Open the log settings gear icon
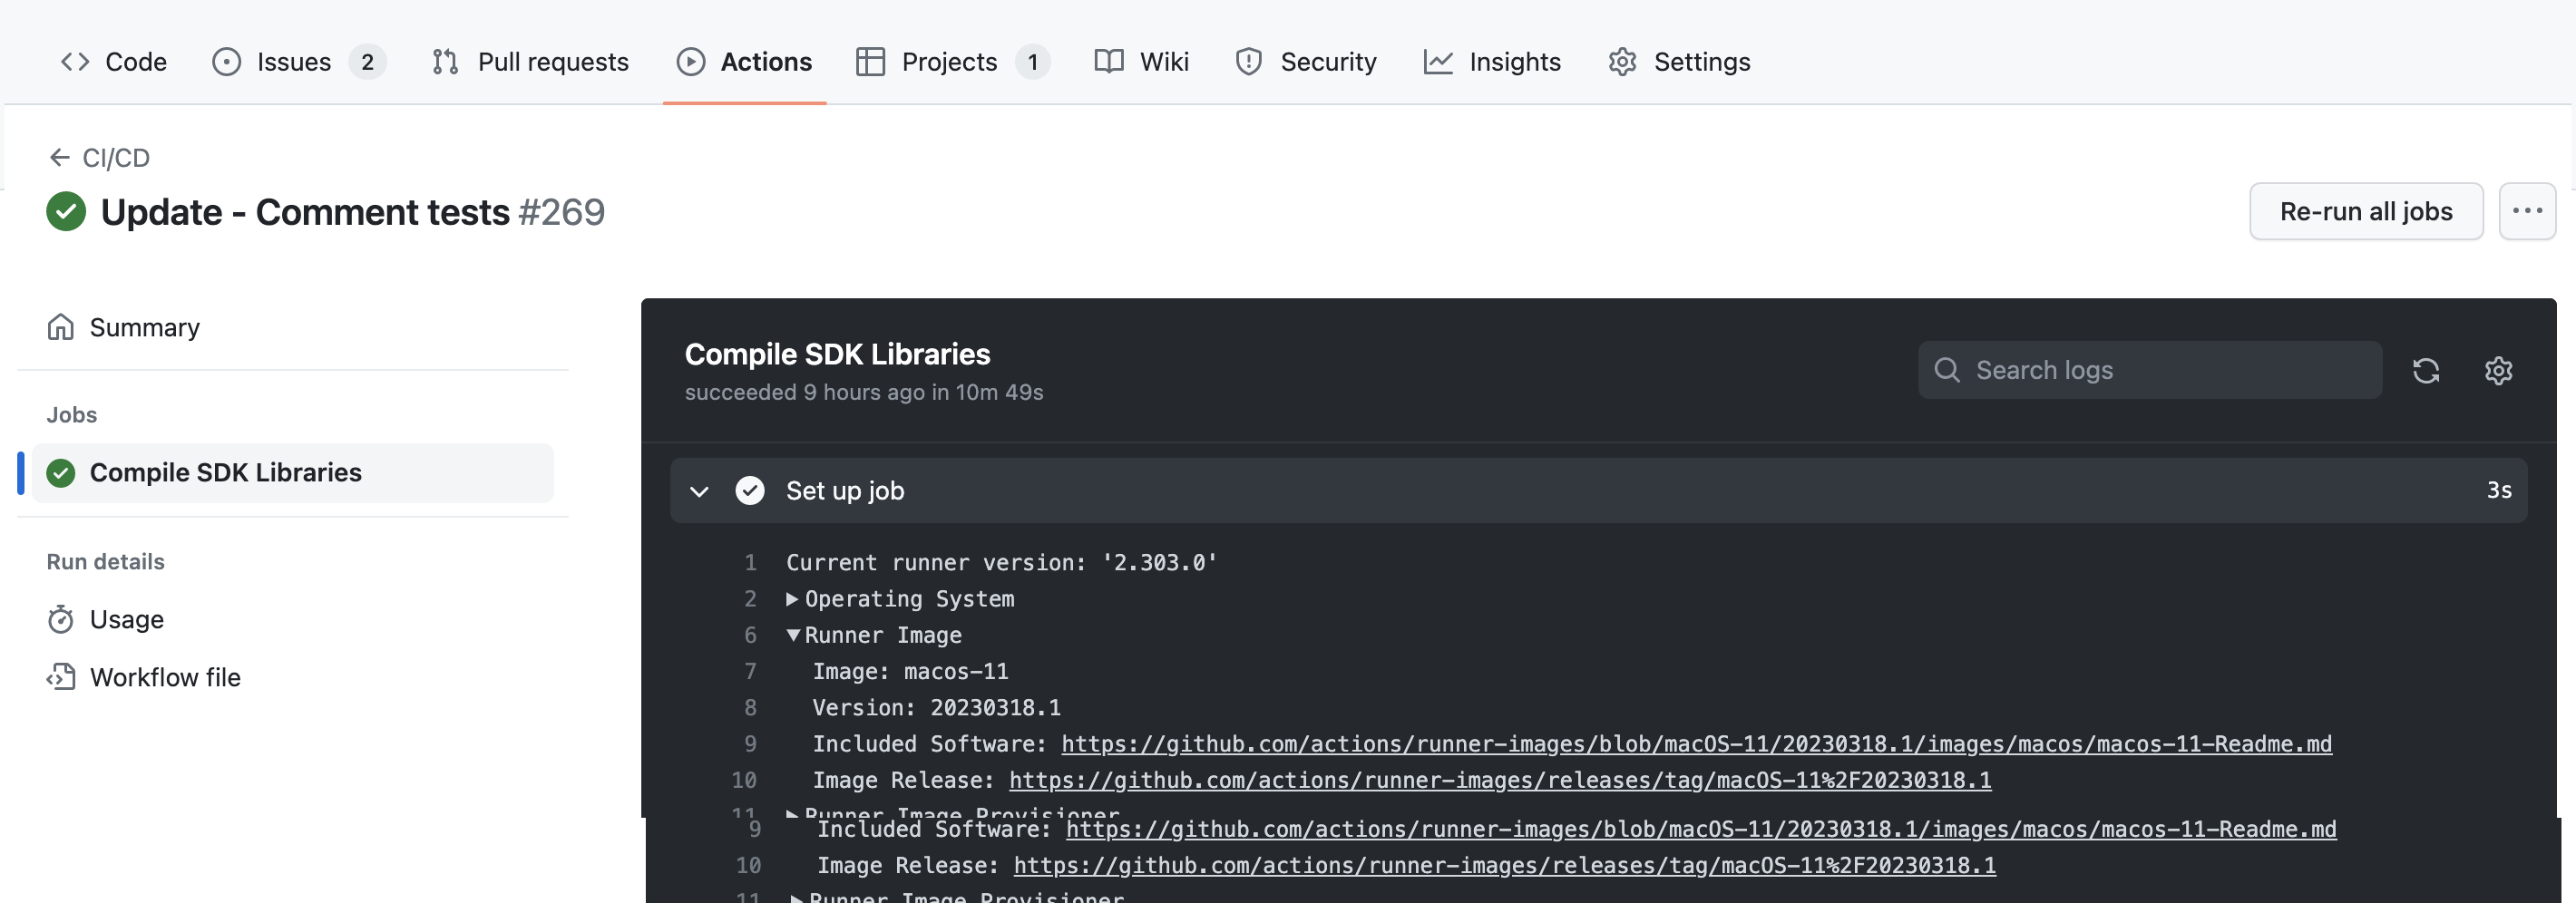Screen dimensions: 2576x903 [2498, 370]
